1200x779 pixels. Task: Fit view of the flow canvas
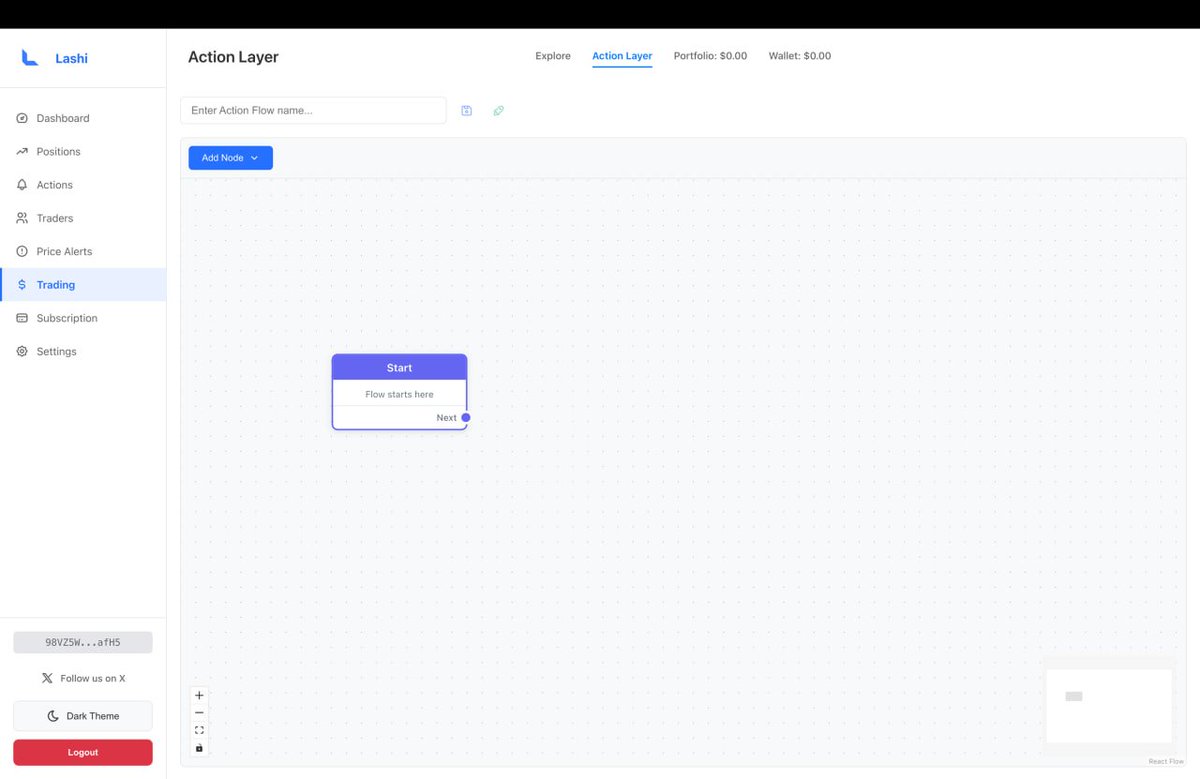pos(199,730)
